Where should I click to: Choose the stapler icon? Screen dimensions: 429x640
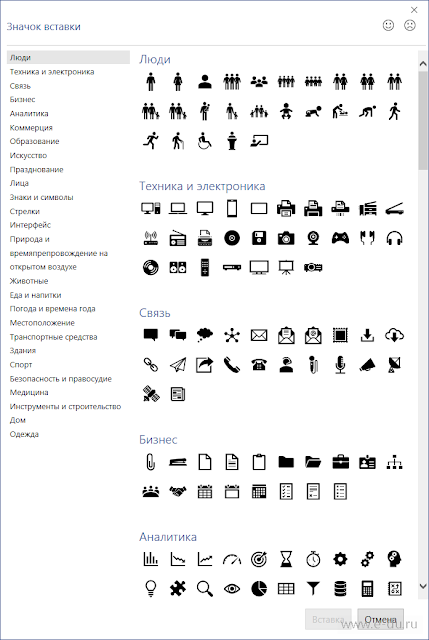178,462
